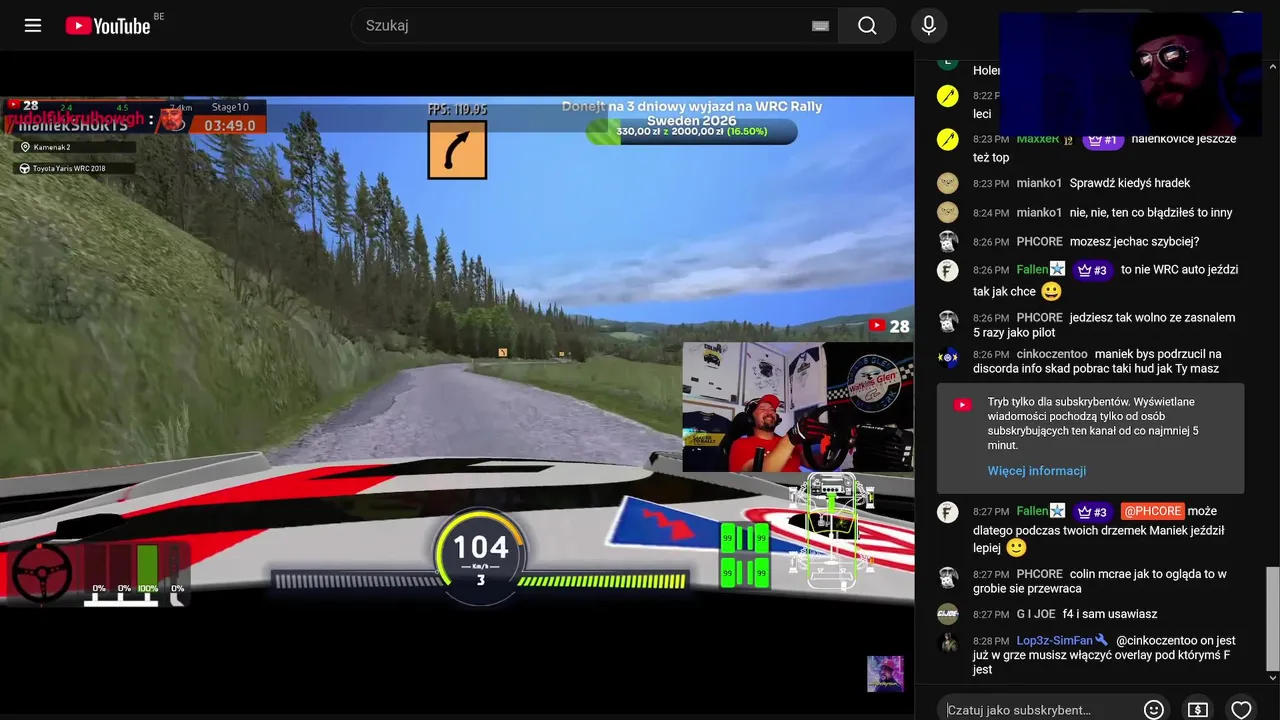Click PHCORE avatar beside 'mozesz jechac szybciej?'
This screenshot has width=1280, height=720.
click(948, 241)
